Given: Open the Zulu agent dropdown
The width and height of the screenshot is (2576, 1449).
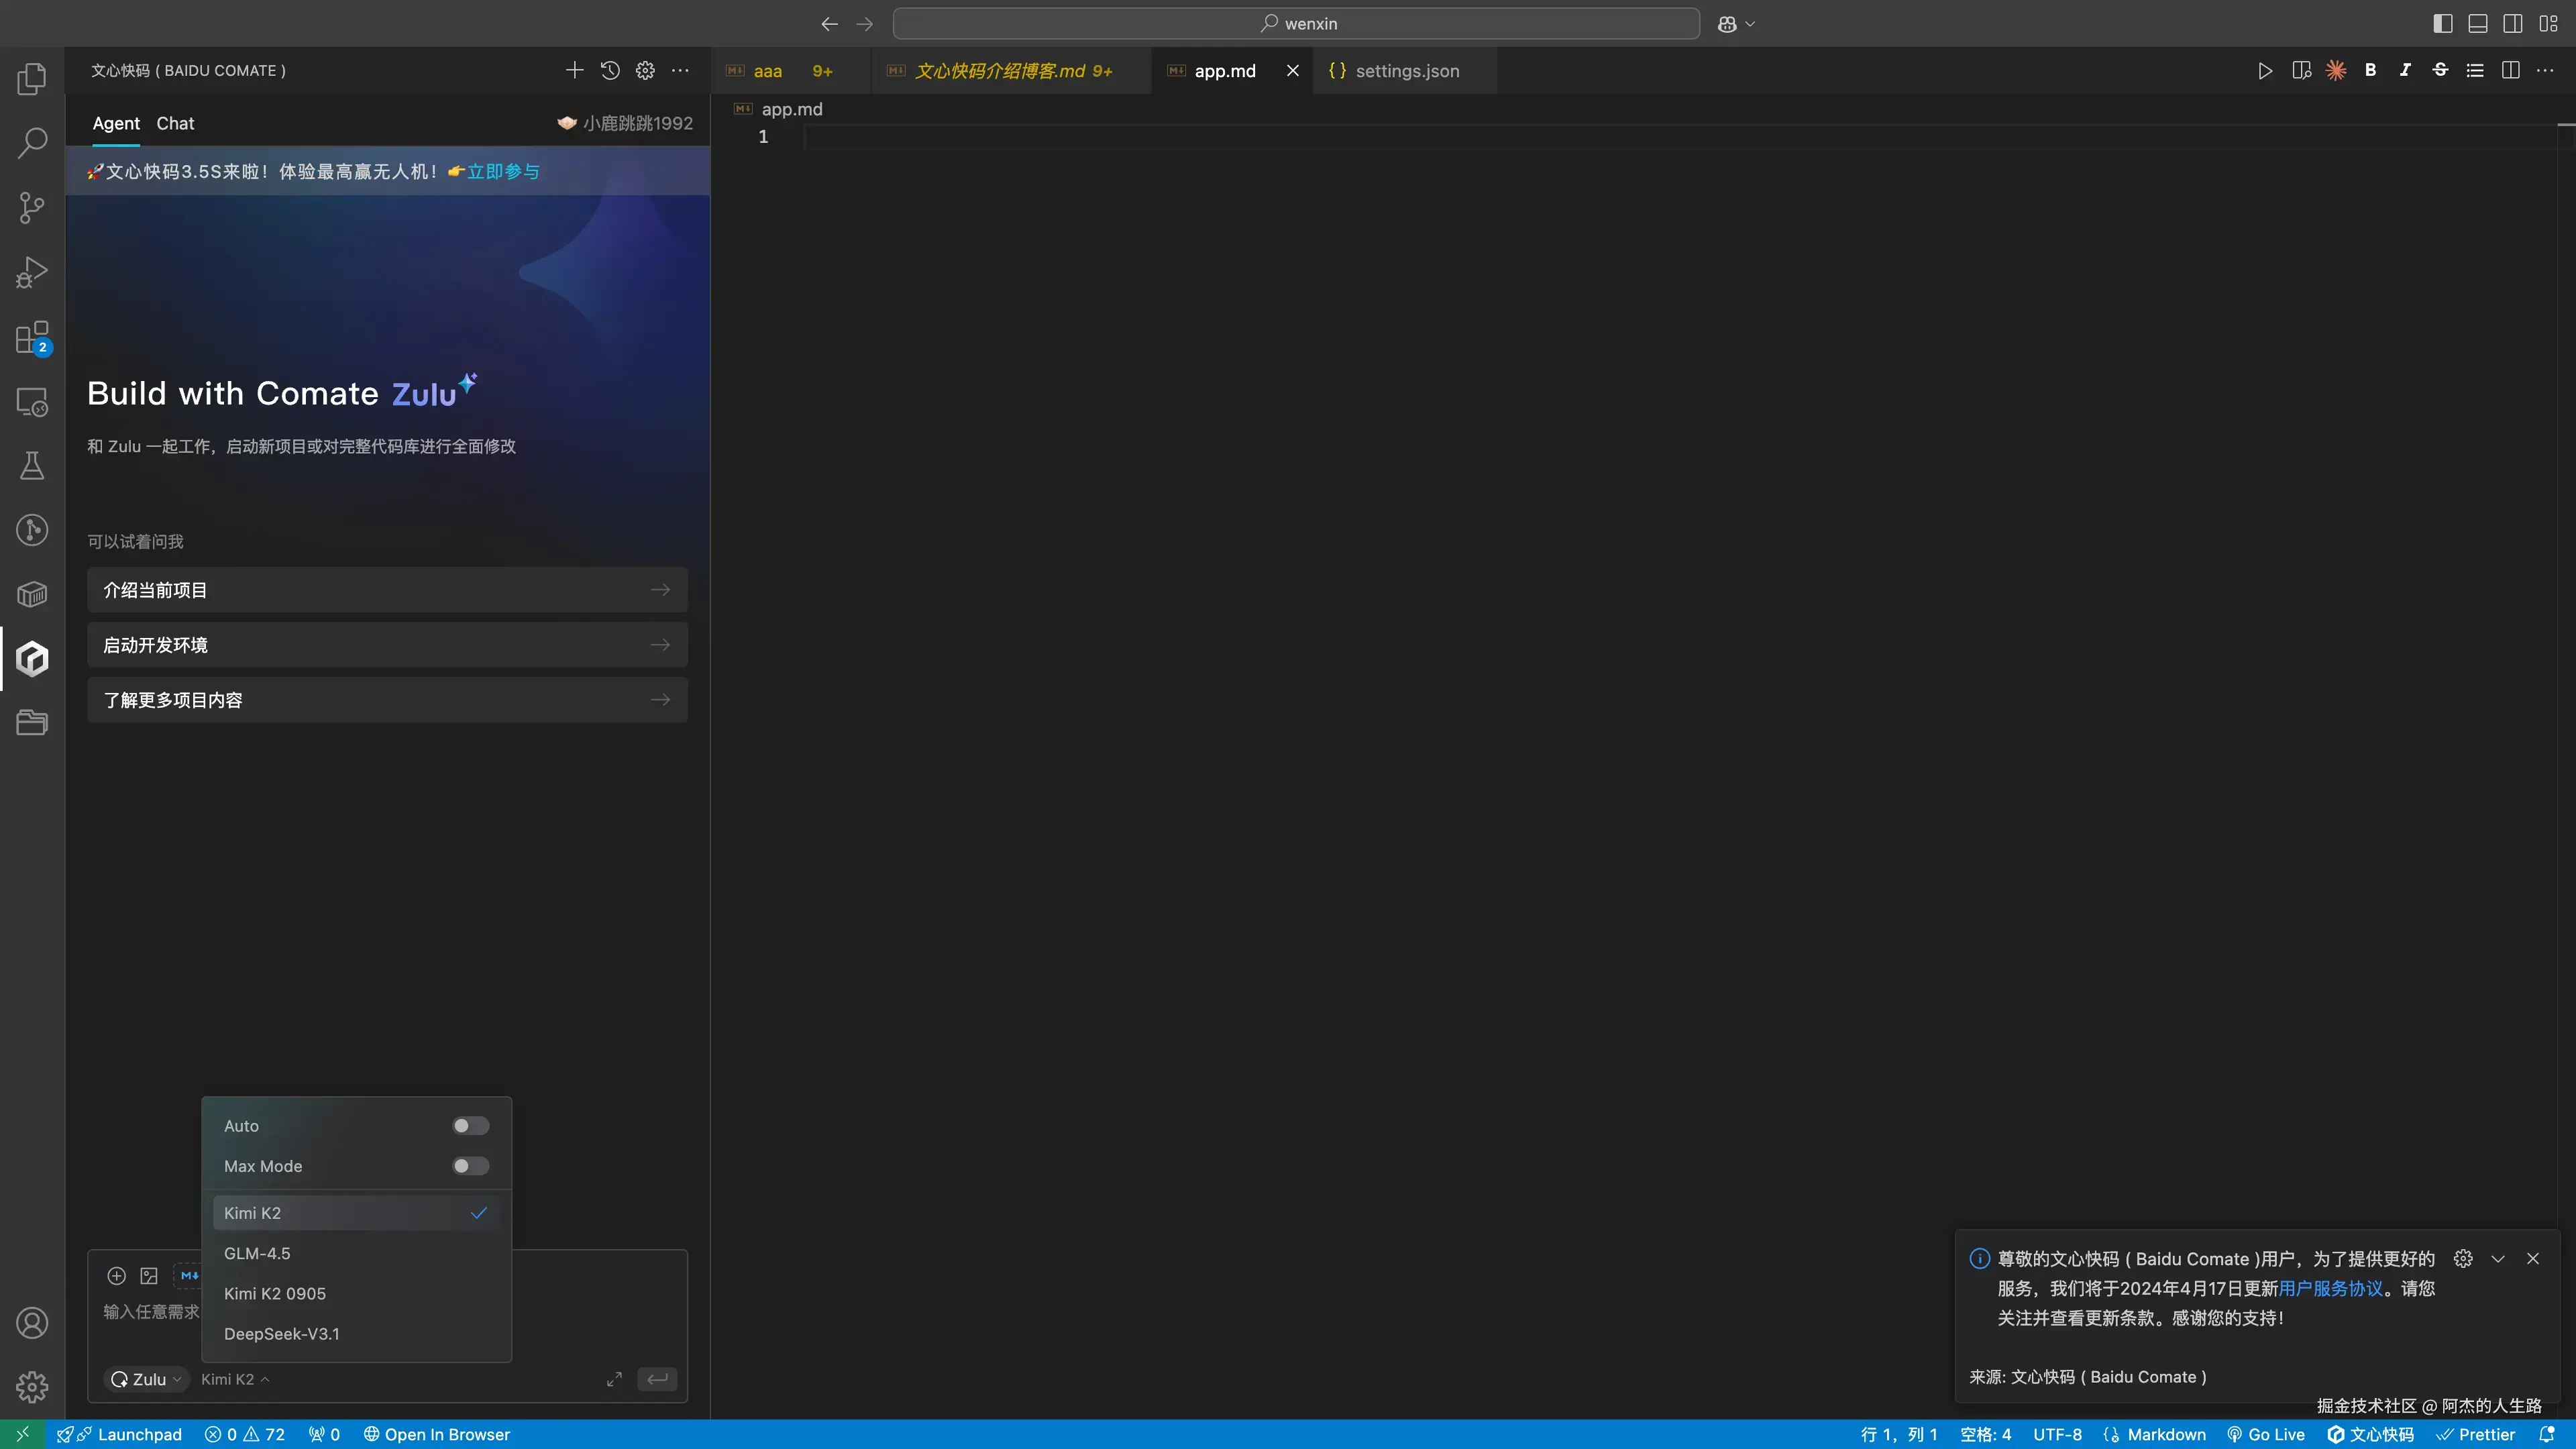Looking at the screenshot, I should [147, 1379].
